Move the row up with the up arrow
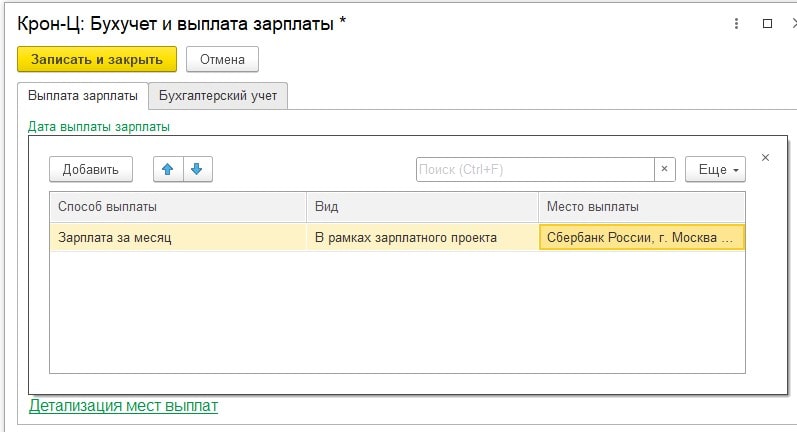Screen dimensions: 797x432 tap(167, 170)
